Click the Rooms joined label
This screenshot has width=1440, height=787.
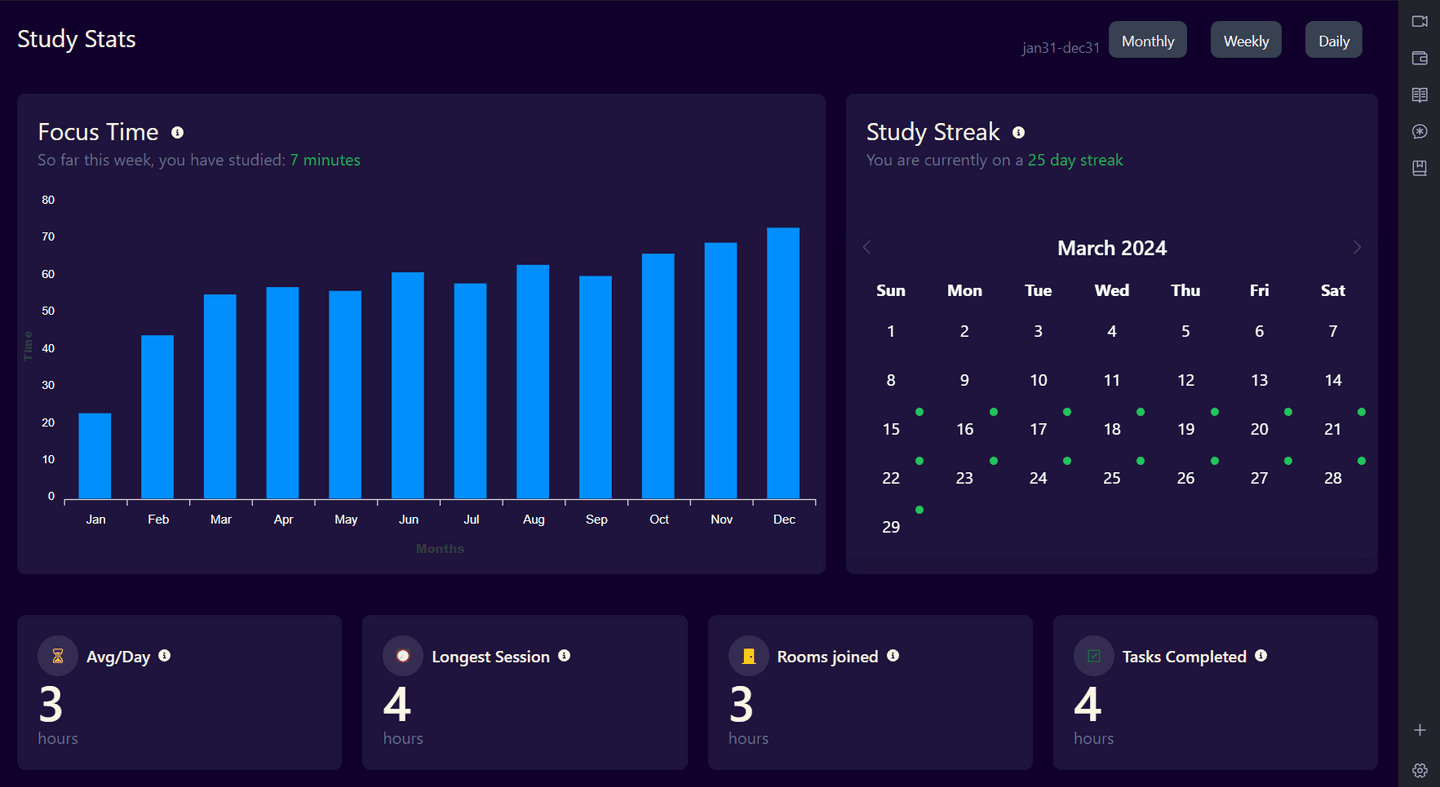pos(828,657)
